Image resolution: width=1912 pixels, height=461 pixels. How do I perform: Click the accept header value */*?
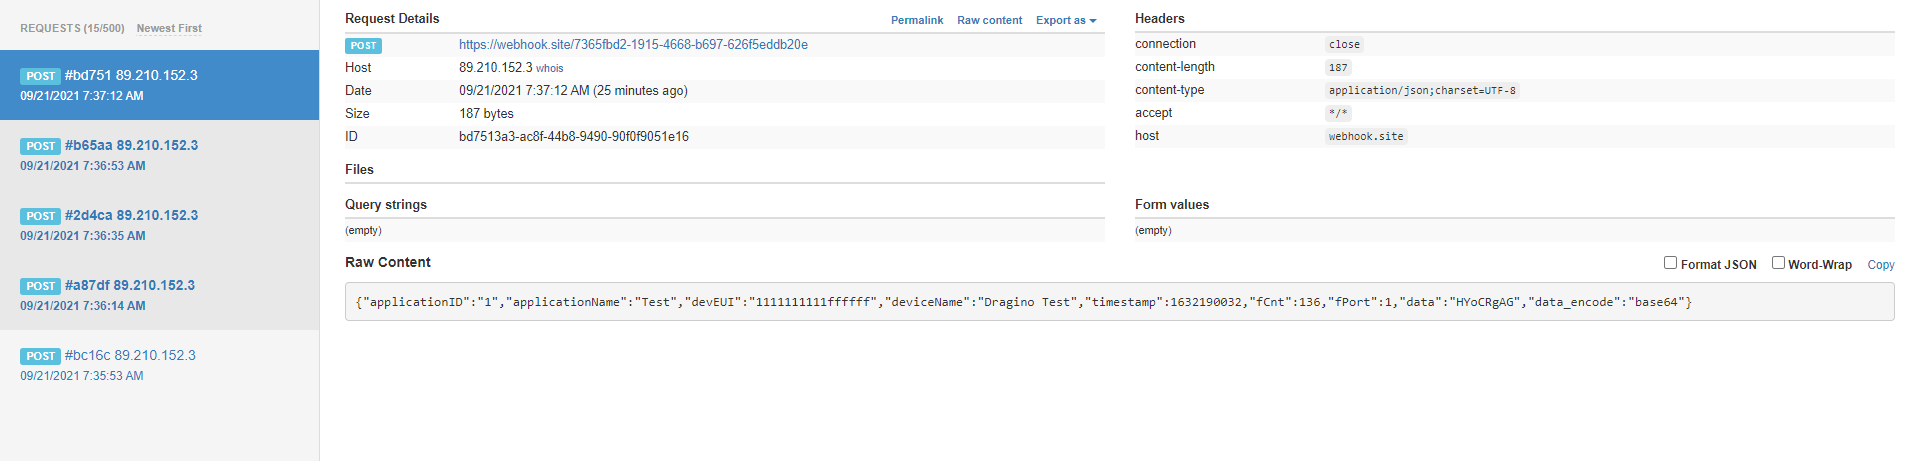[1338, 114]
